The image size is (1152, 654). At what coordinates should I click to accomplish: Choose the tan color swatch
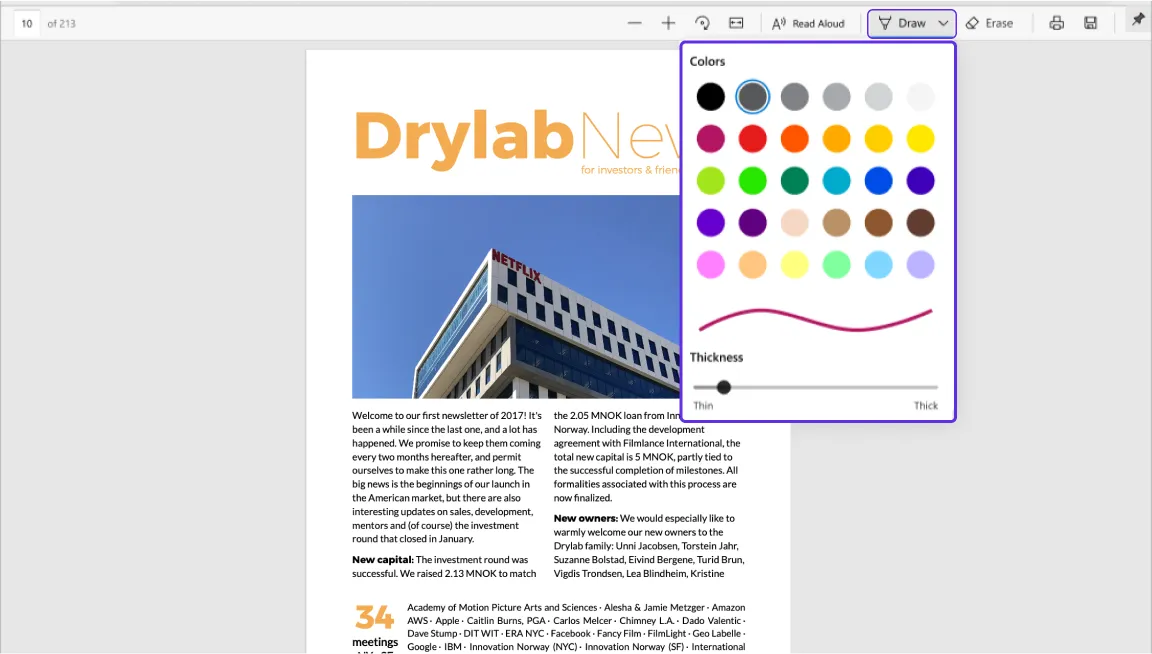pos(836,223)
